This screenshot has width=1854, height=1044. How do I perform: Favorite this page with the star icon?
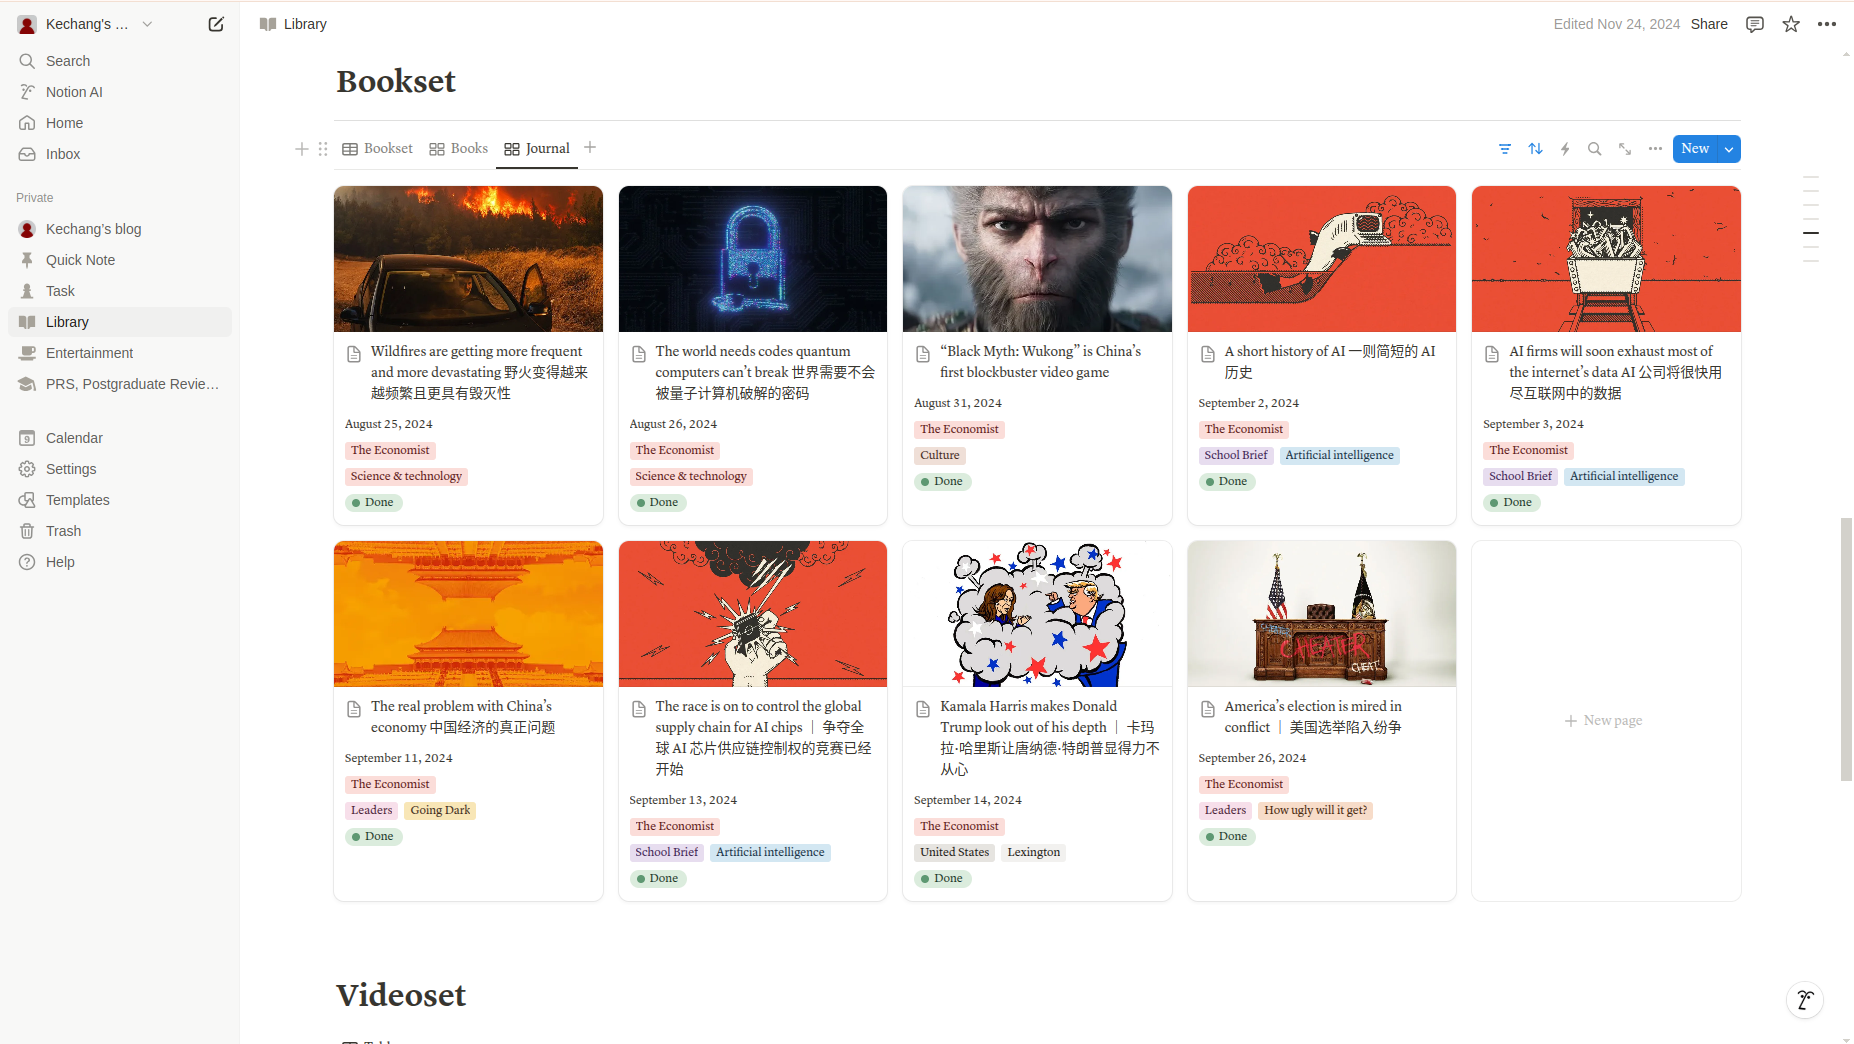pyautogui.click(x=1791, y=24)
